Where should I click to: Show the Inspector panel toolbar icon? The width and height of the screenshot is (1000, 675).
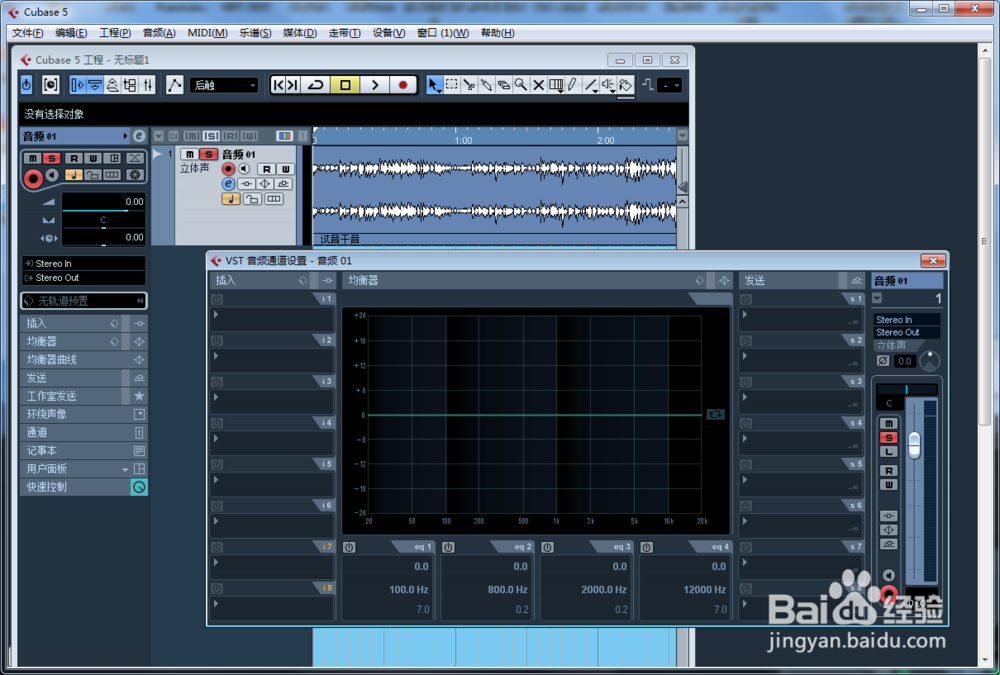point(77,85)
